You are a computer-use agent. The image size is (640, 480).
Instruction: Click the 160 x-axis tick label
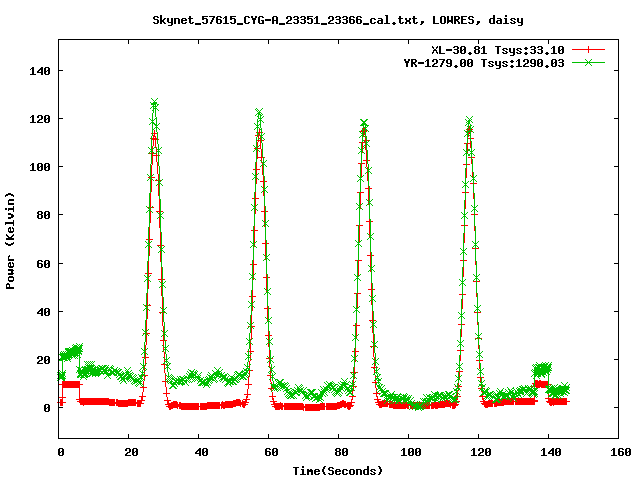(x=620, y=452)
